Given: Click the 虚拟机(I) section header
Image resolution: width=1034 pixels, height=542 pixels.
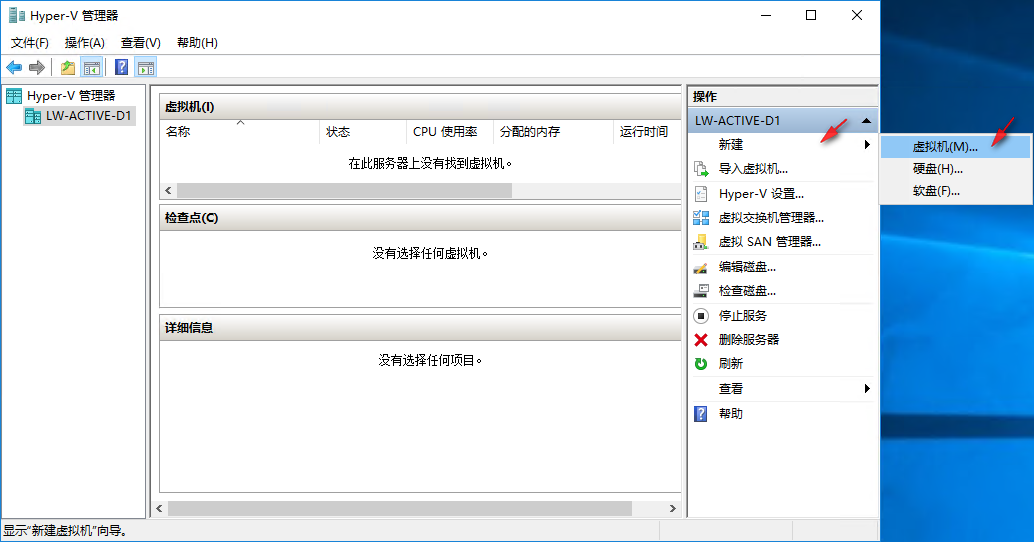Looking at the screenshot, I should (420, 107).
